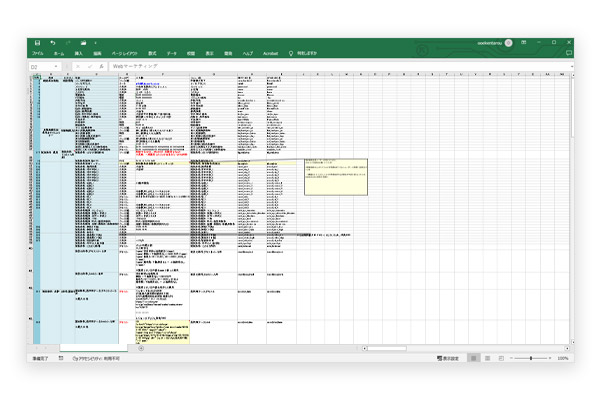Open the folder icon in quick access toolbar
The image size is (600, 400).
[x=83, y=43]
